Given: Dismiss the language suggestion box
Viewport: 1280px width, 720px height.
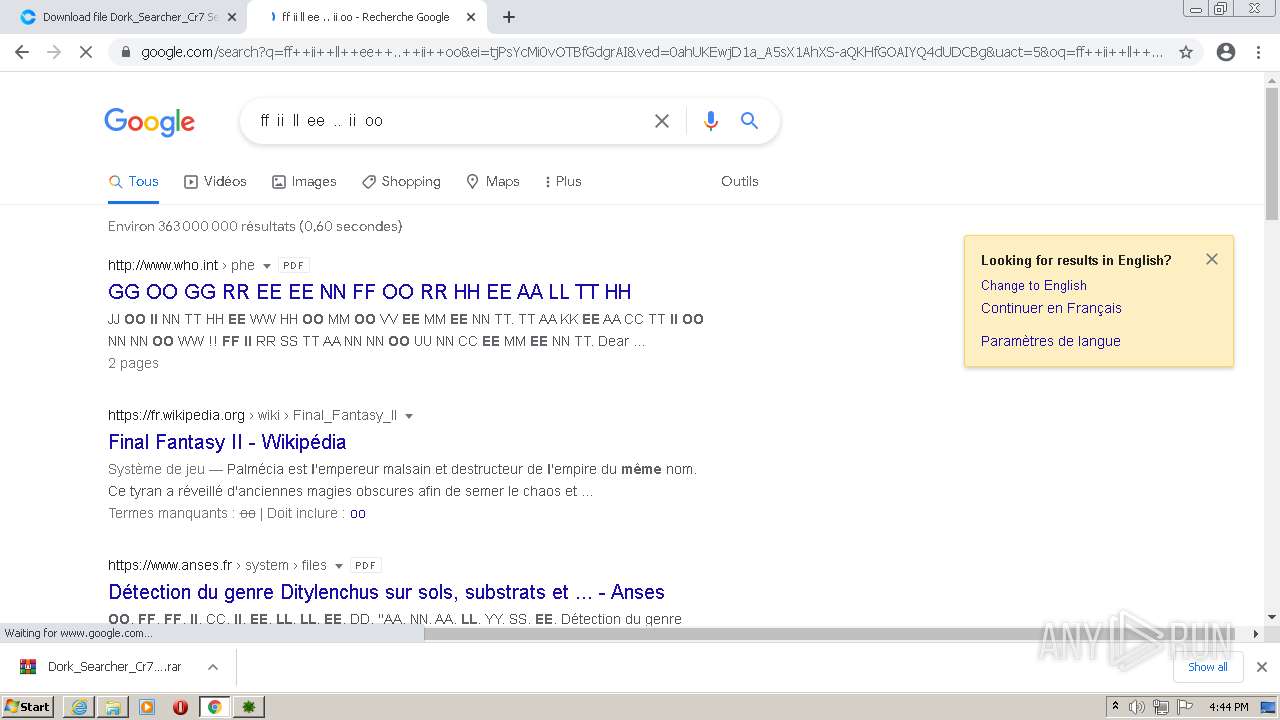Looking at the screenshot, I should point(1212,259).
